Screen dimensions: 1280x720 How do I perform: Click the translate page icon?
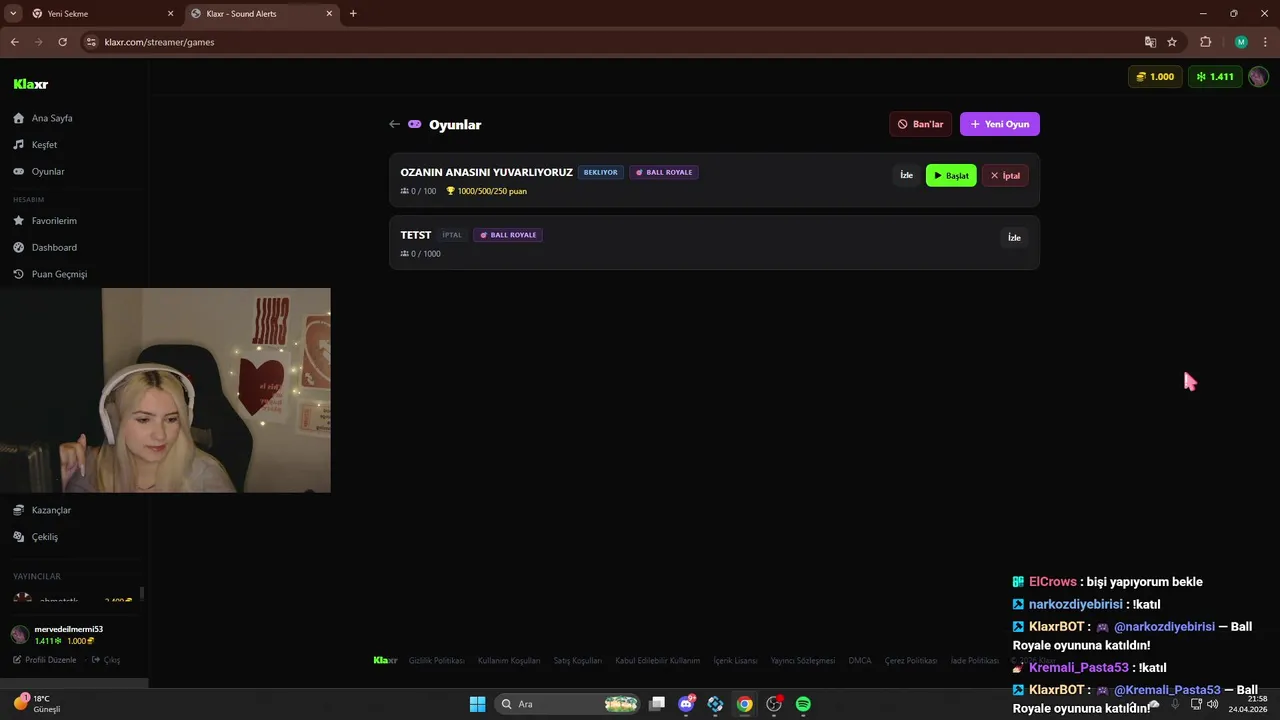point(1150,42)
